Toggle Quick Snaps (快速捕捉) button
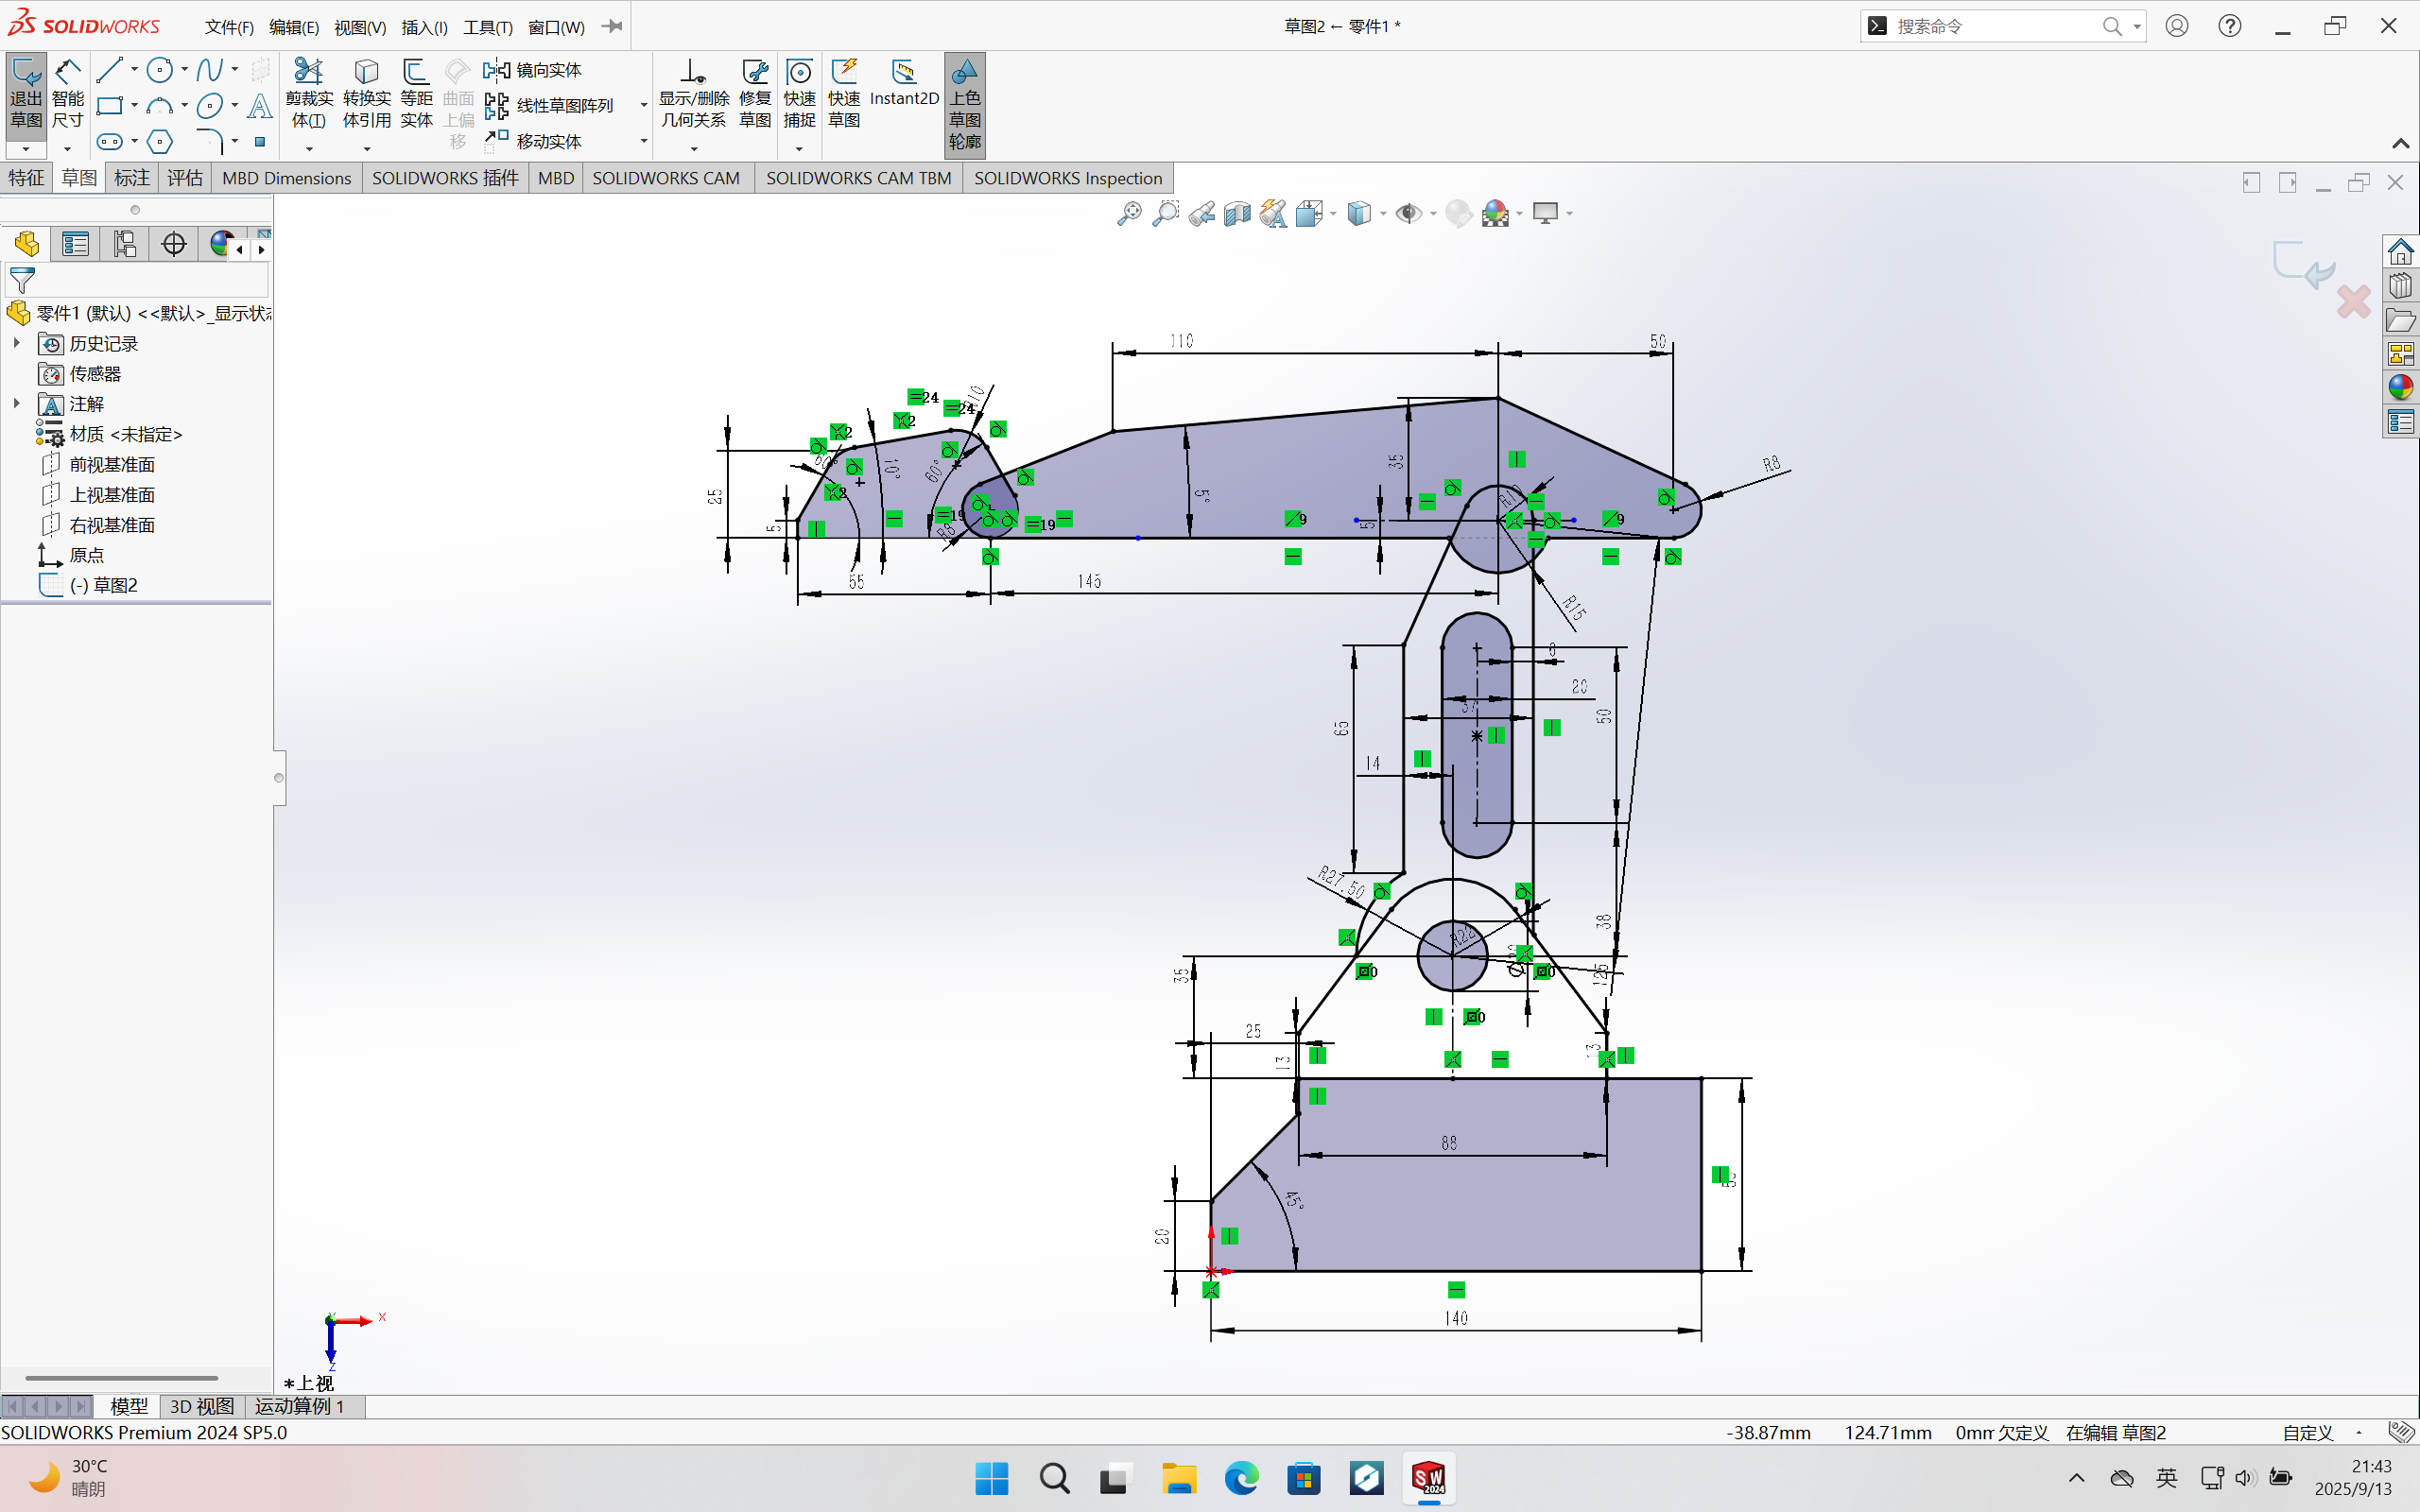The image size is (2420, 1512). click(x=799, y=93)
